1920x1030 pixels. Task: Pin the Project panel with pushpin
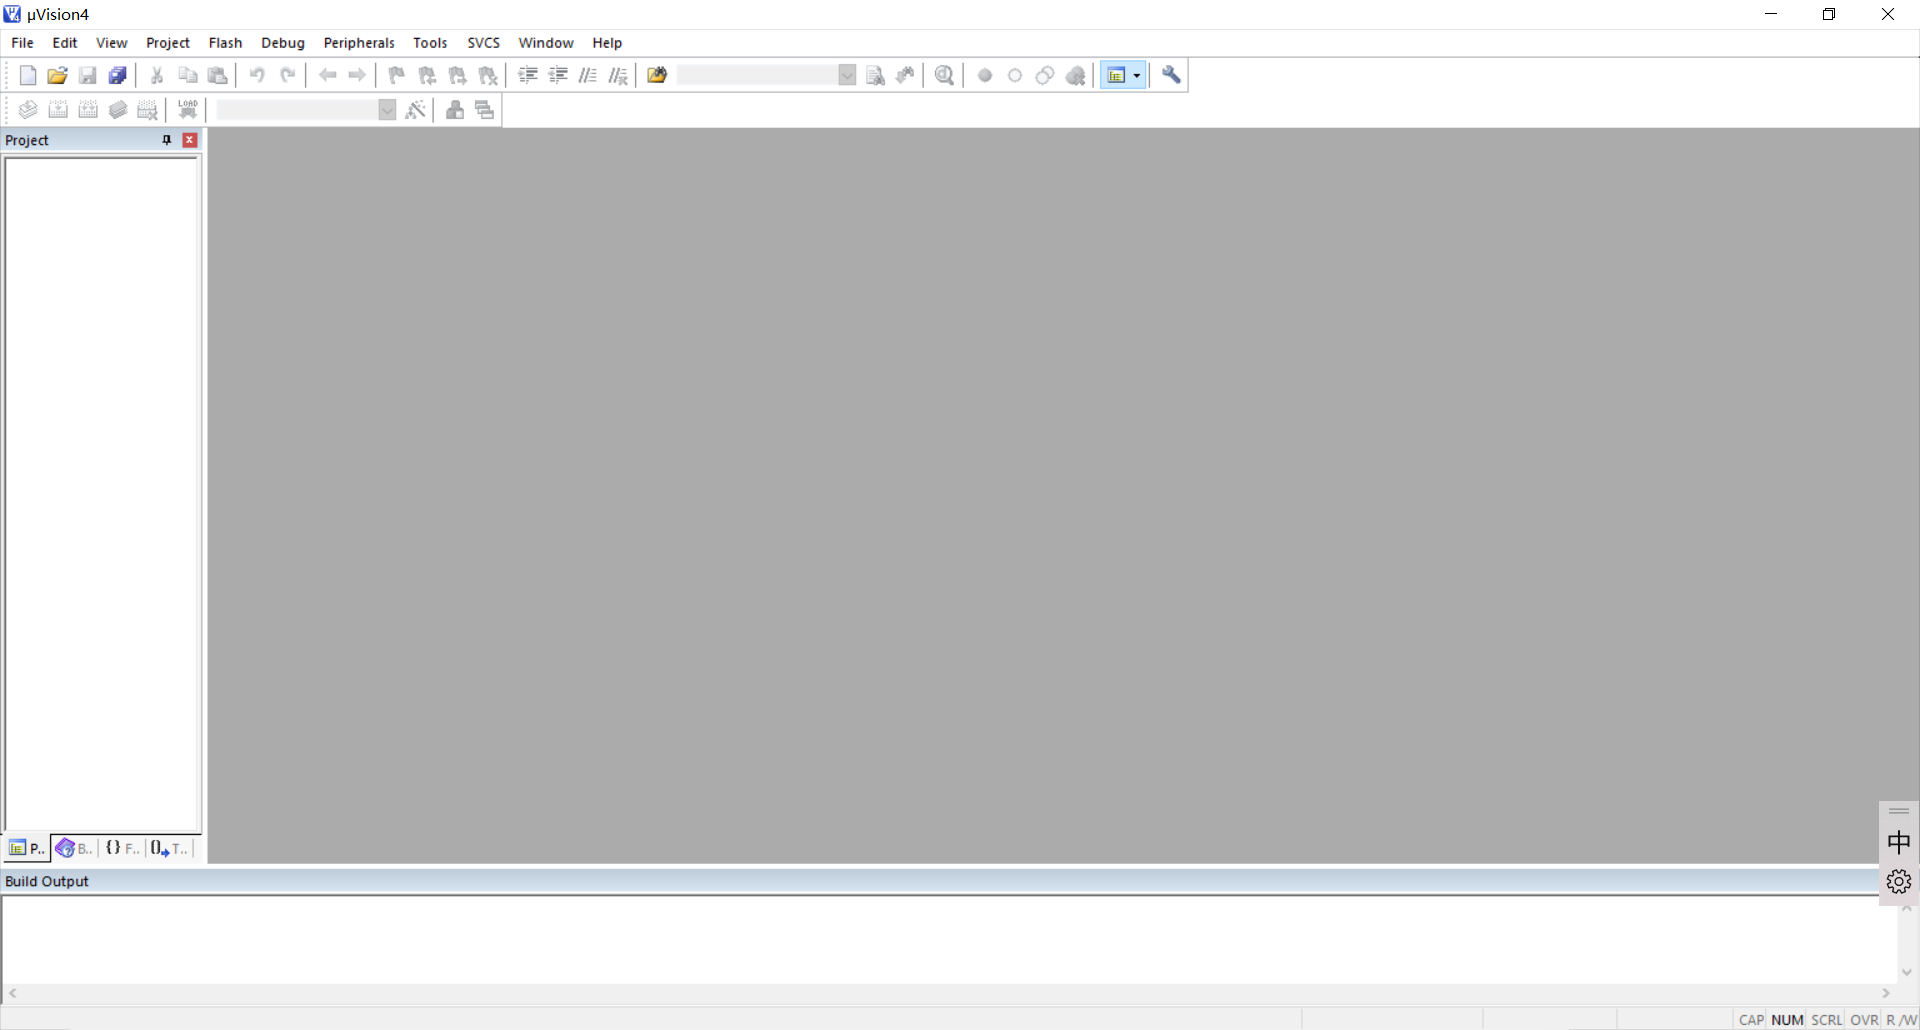[x=167, y=140]
